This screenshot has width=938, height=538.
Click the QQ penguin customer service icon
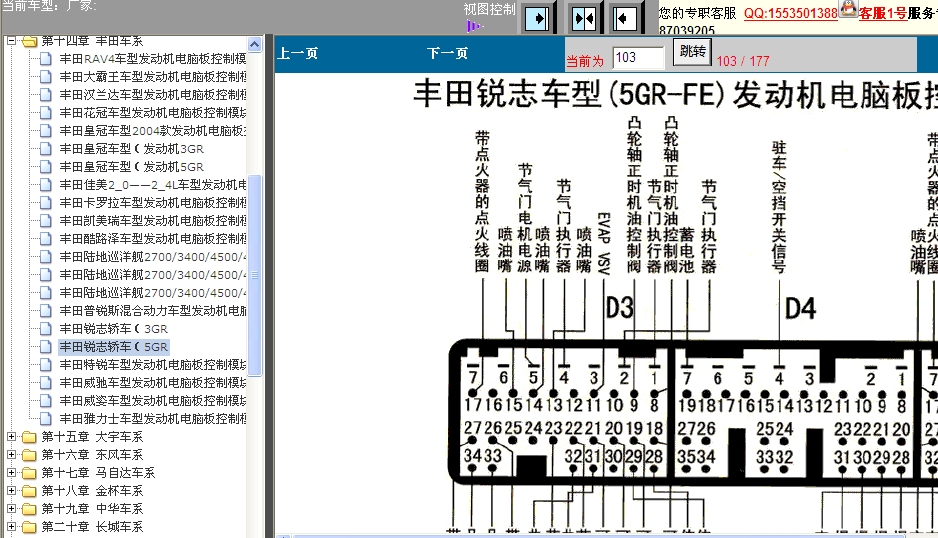tap(848, 8)
